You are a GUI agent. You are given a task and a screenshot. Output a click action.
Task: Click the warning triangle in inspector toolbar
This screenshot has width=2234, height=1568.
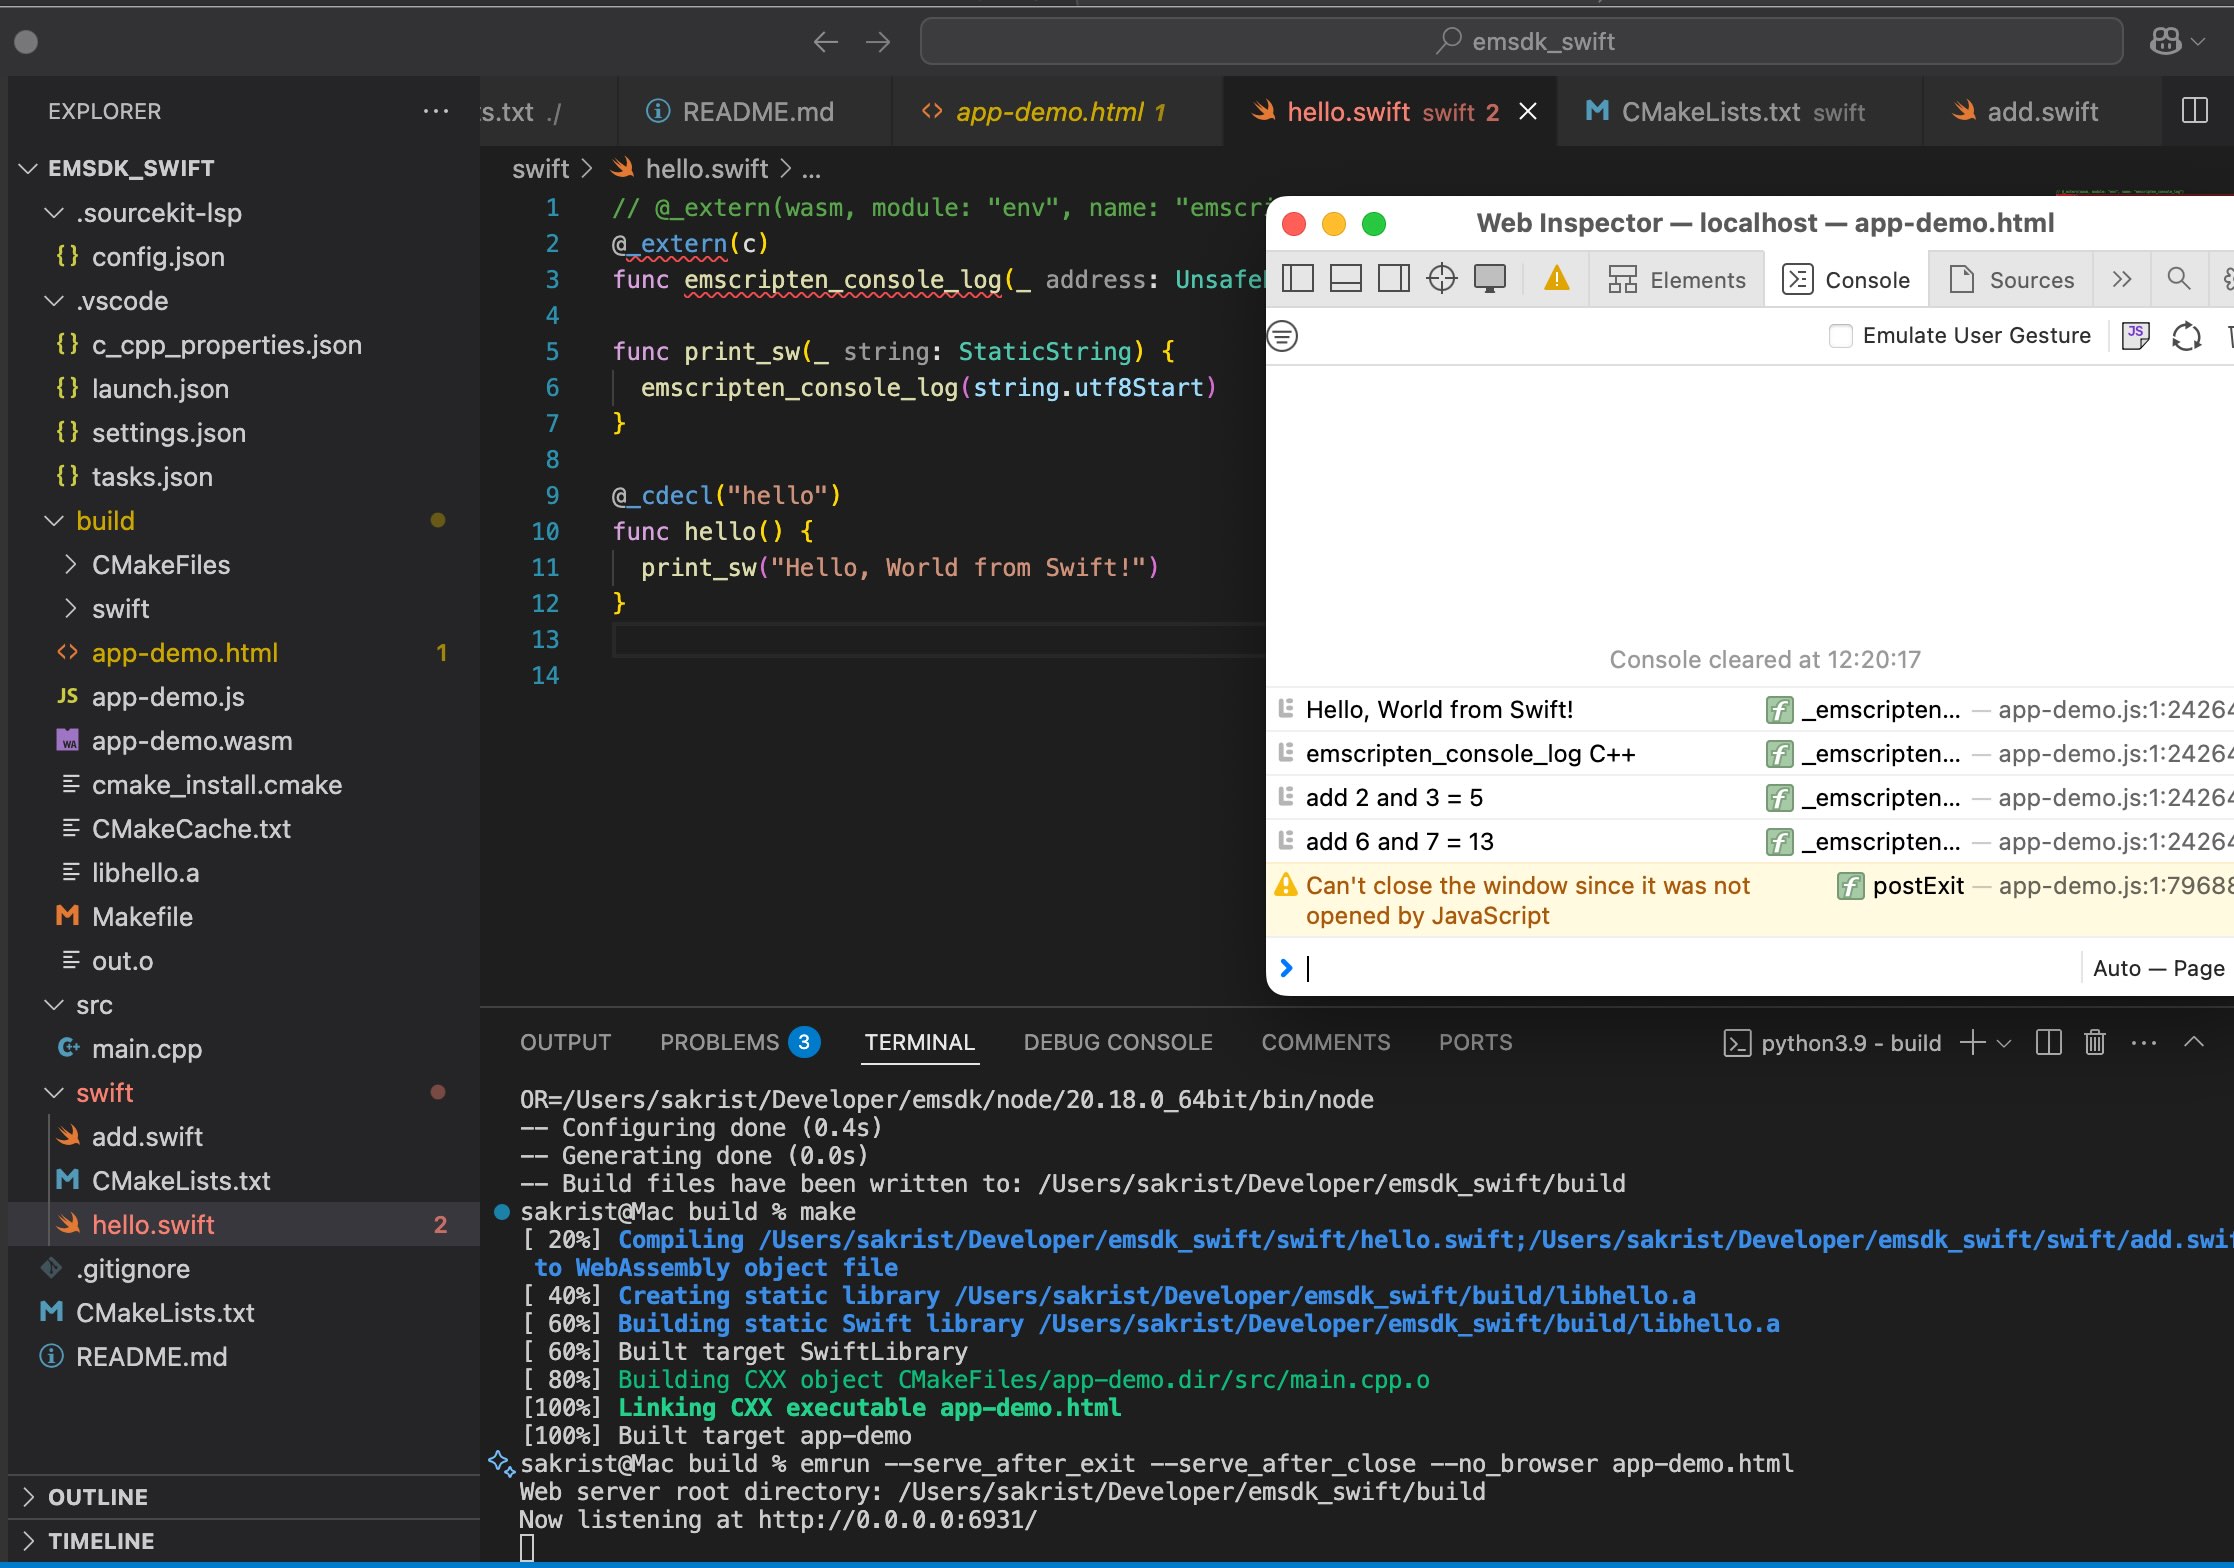pos(1557,279)
